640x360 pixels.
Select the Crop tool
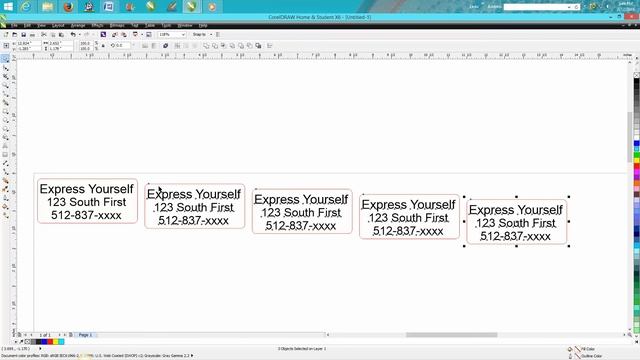pos(5,77)
